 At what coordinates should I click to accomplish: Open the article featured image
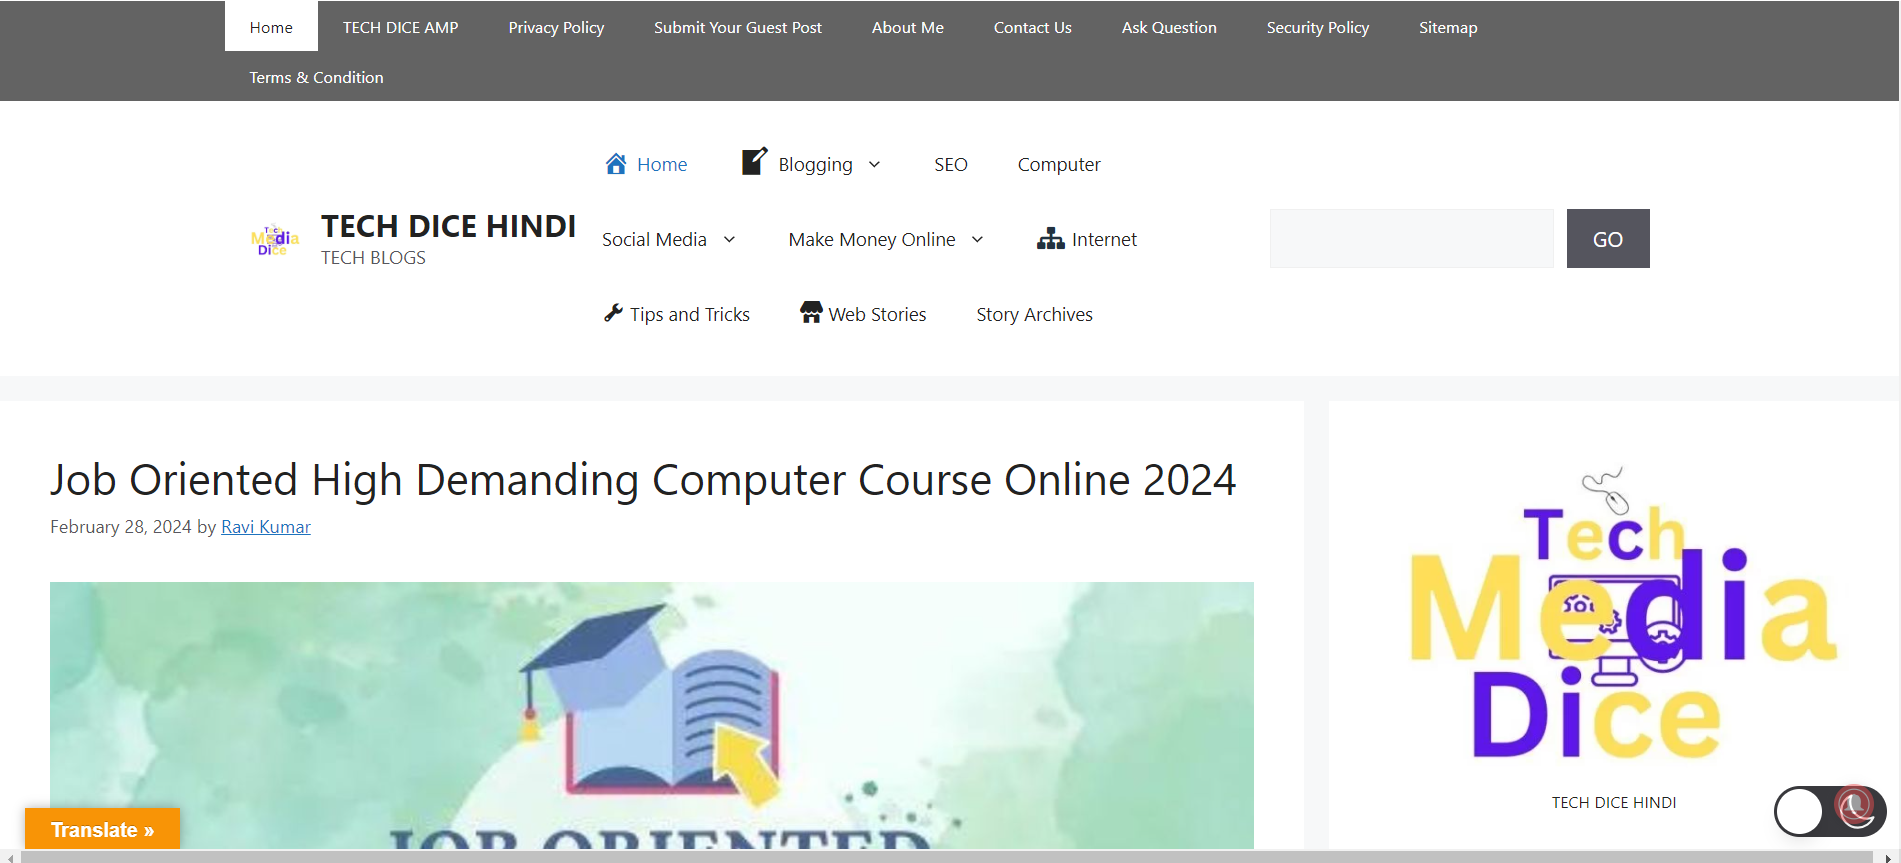(x=651, y=715)
